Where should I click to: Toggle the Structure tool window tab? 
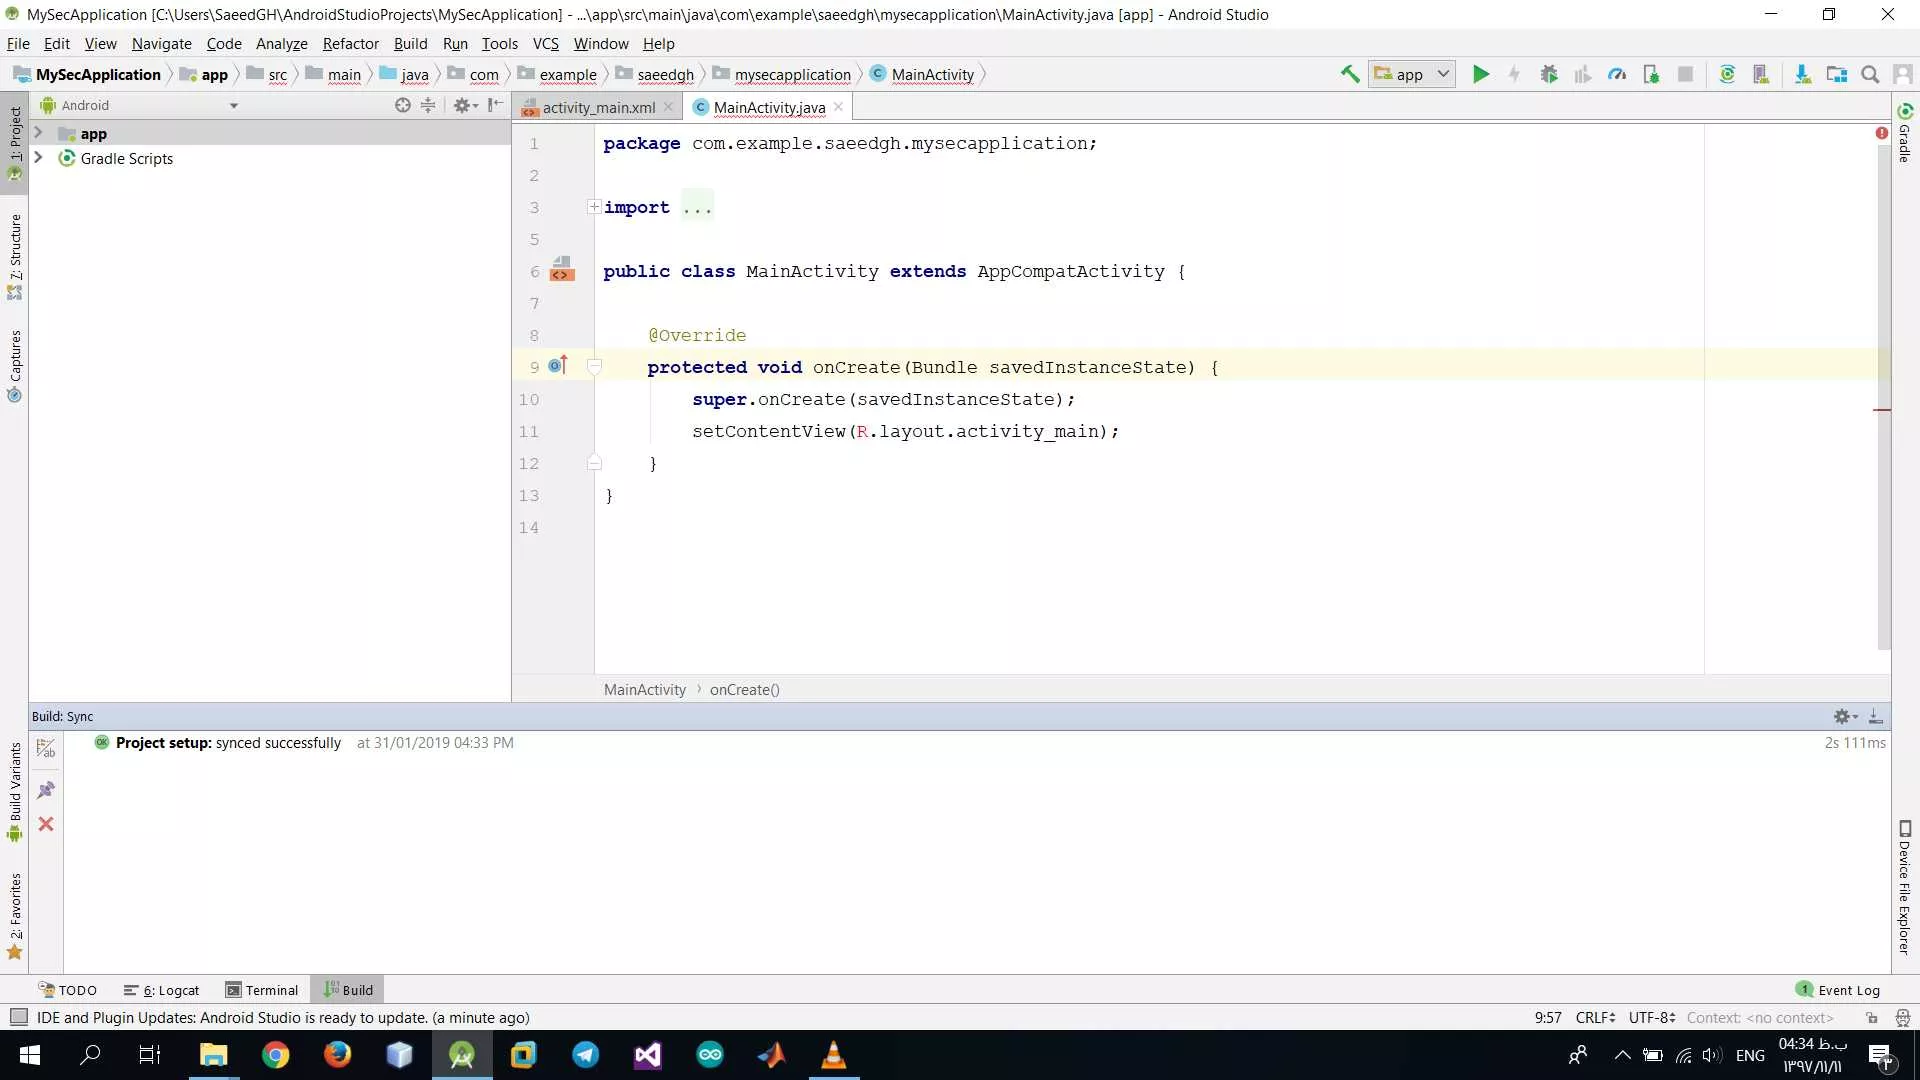tap(14, 256)
